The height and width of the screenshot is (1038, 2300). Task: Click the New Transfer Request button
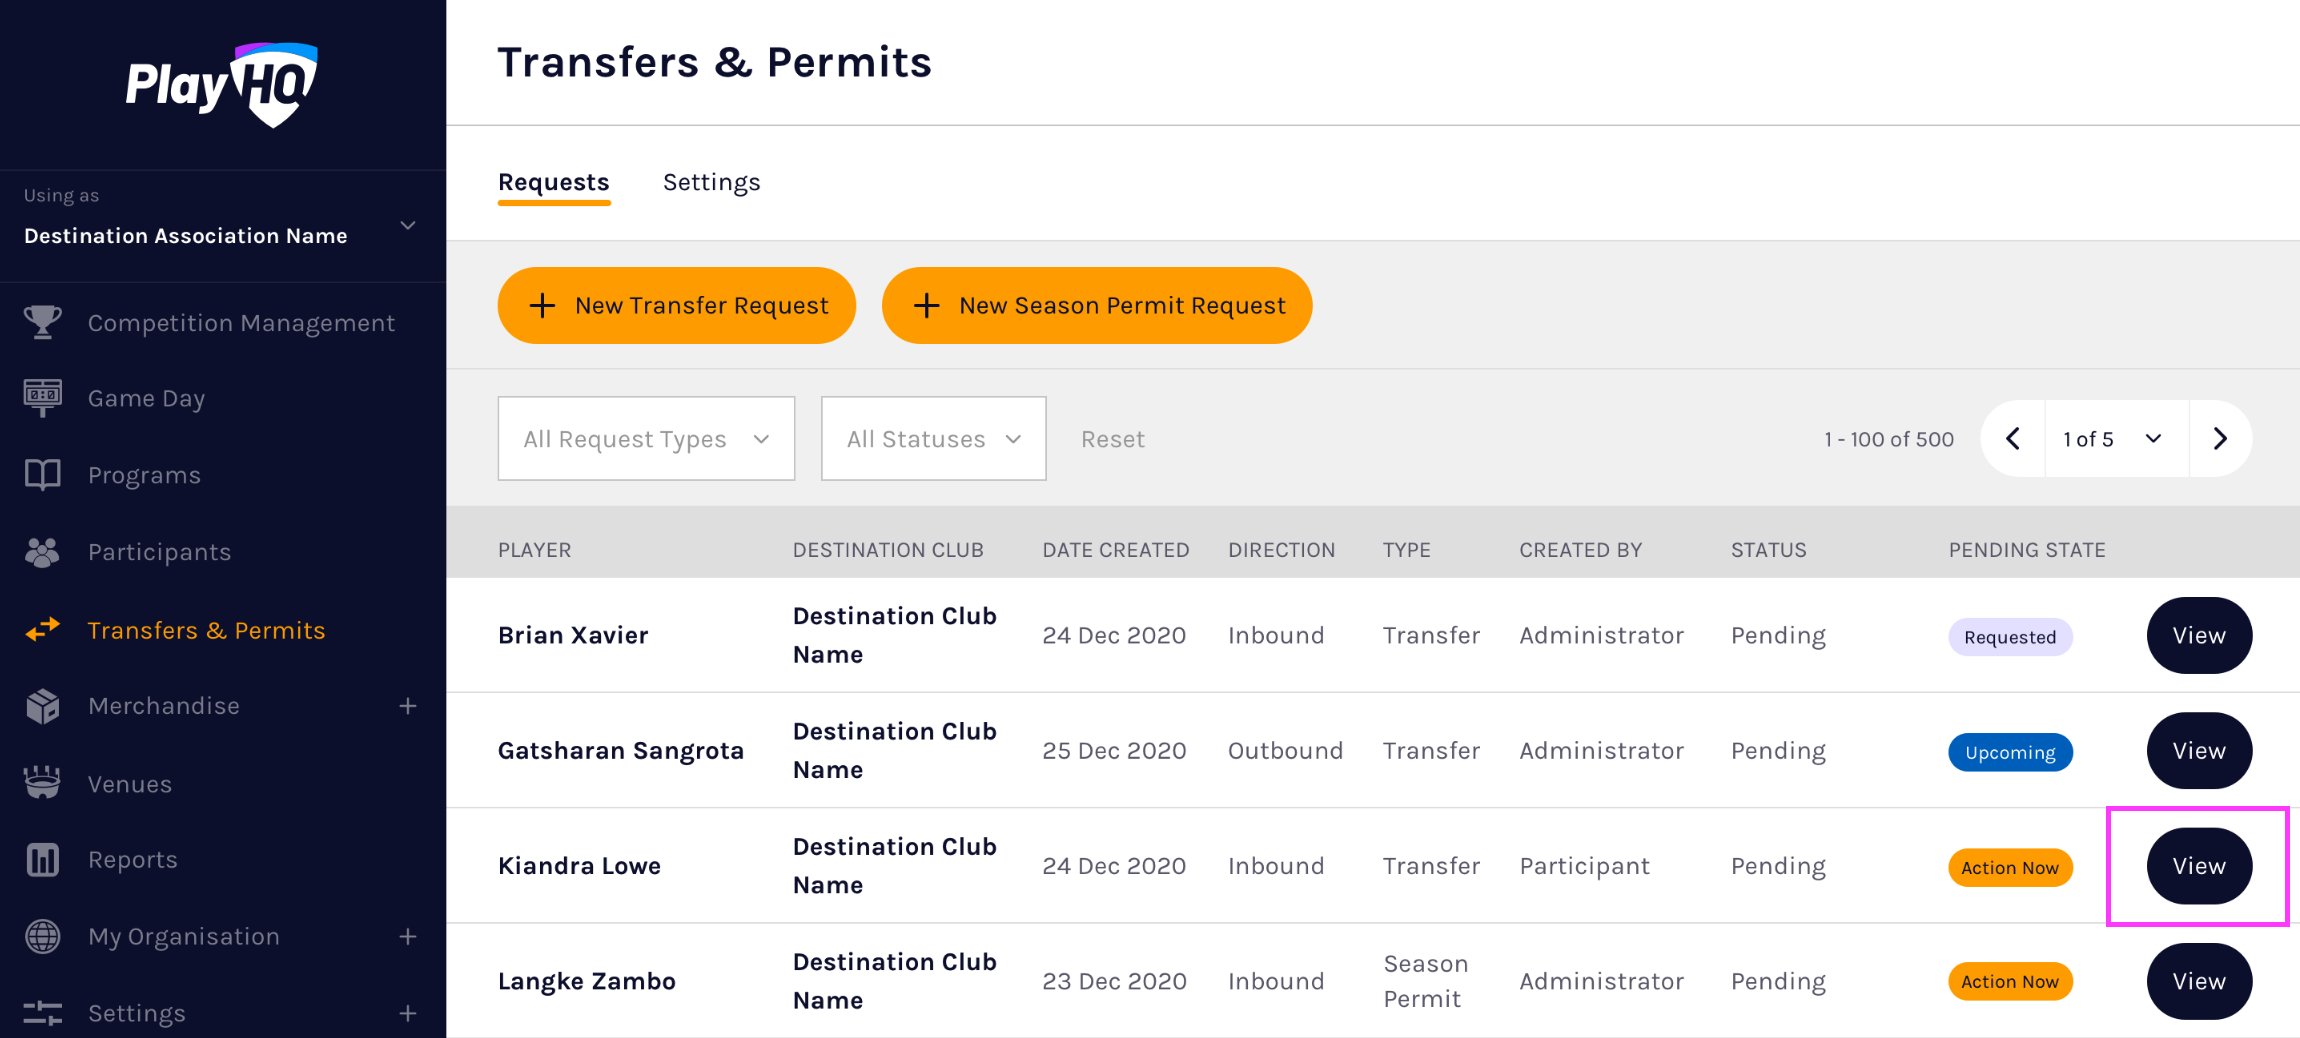(676, 305)
